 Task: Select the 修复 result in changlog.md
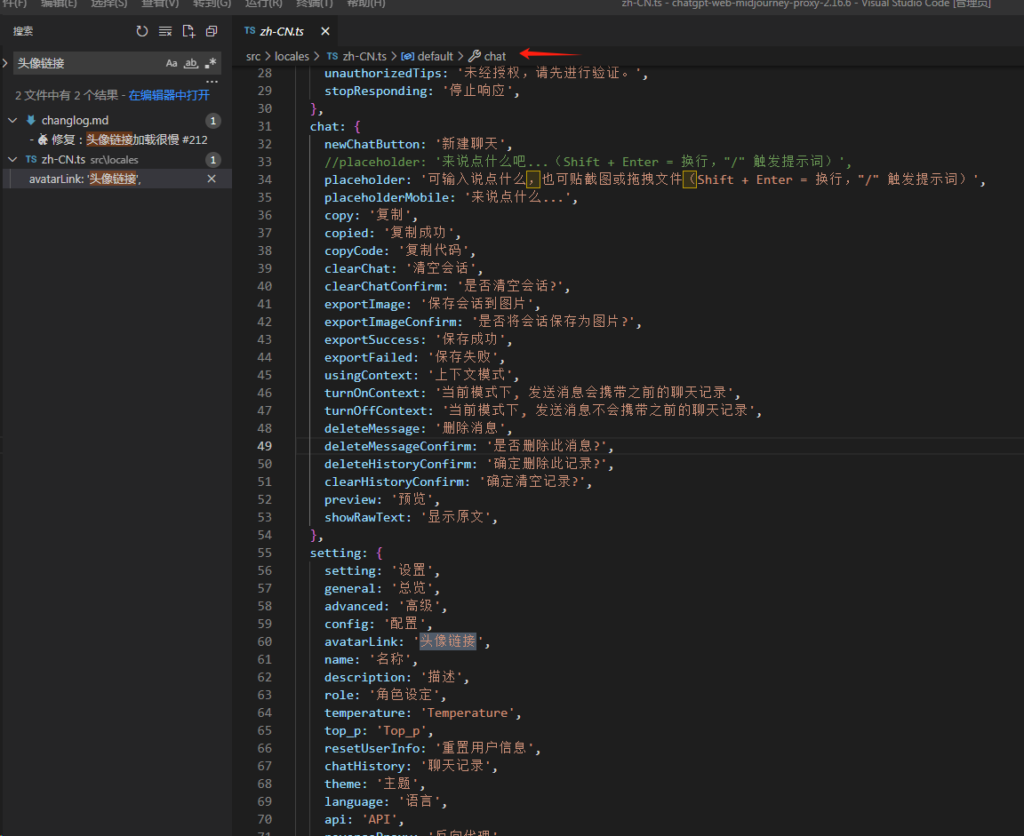120,140
